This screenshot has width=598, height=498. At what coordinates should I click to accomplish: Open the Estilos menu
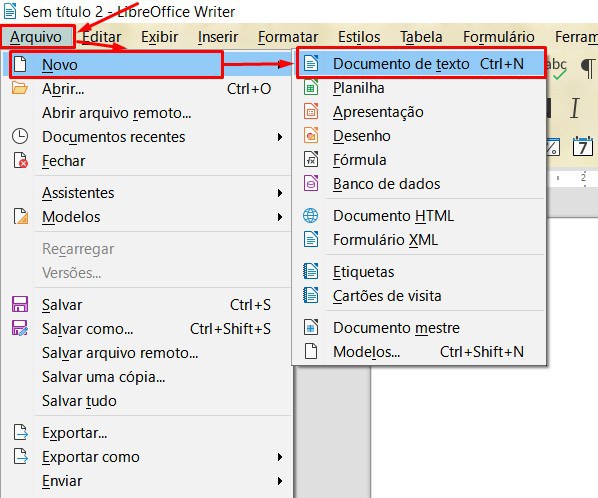coord(359,37)
